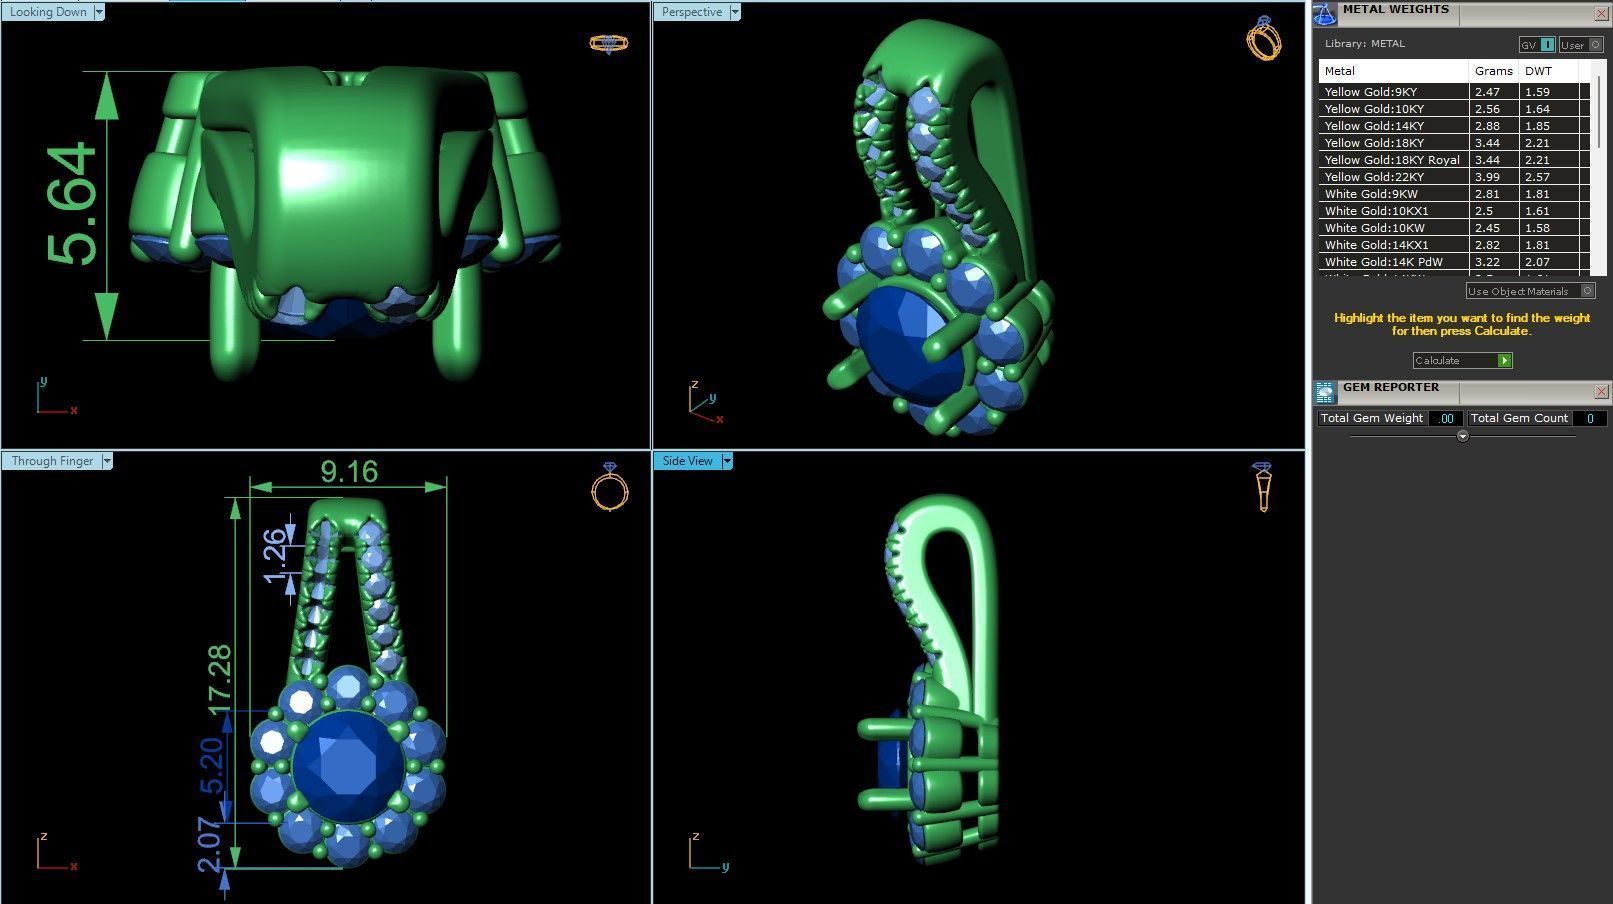1613x904 pixels.
Task: Click the Side View axis indicator
Action: pos(708,852)
